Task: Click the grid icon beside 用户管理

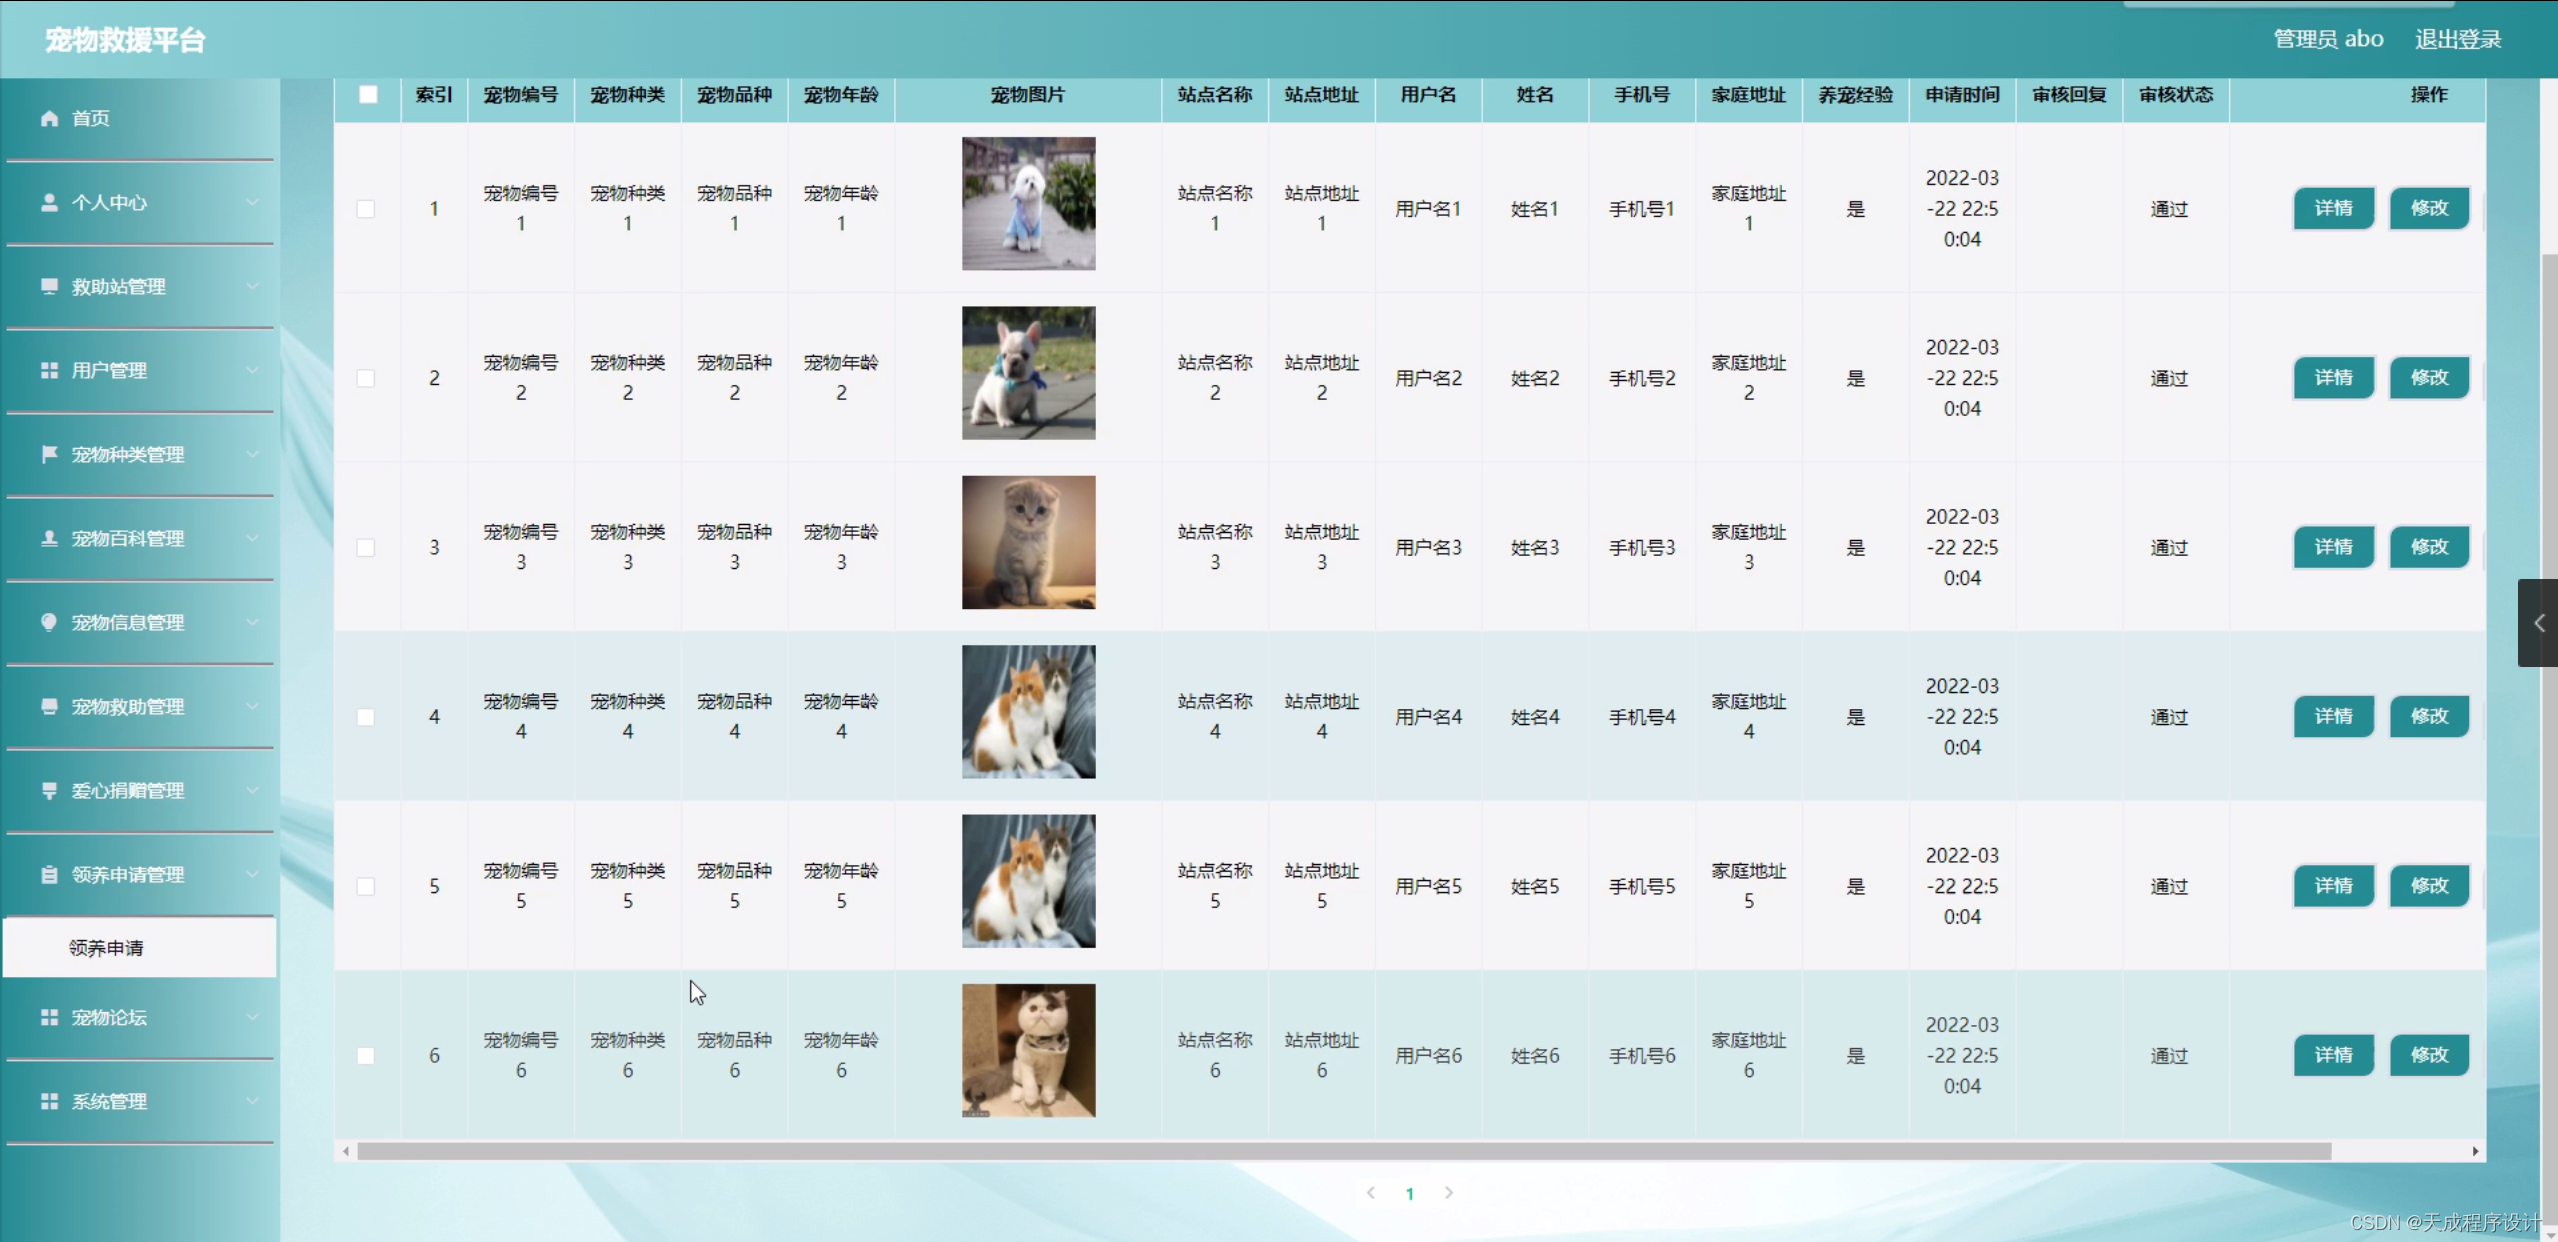Action: 49,371
